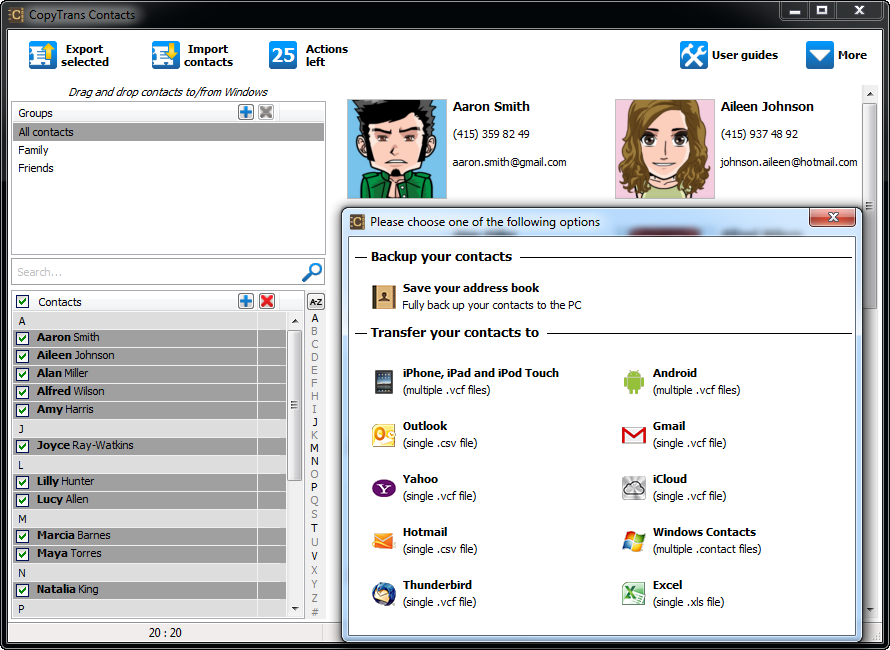This screenshot has height=650, width=890.
Task: Uncheck the Amy Harris checkbox
Action: pyautogui.click(x=23, y=410)
